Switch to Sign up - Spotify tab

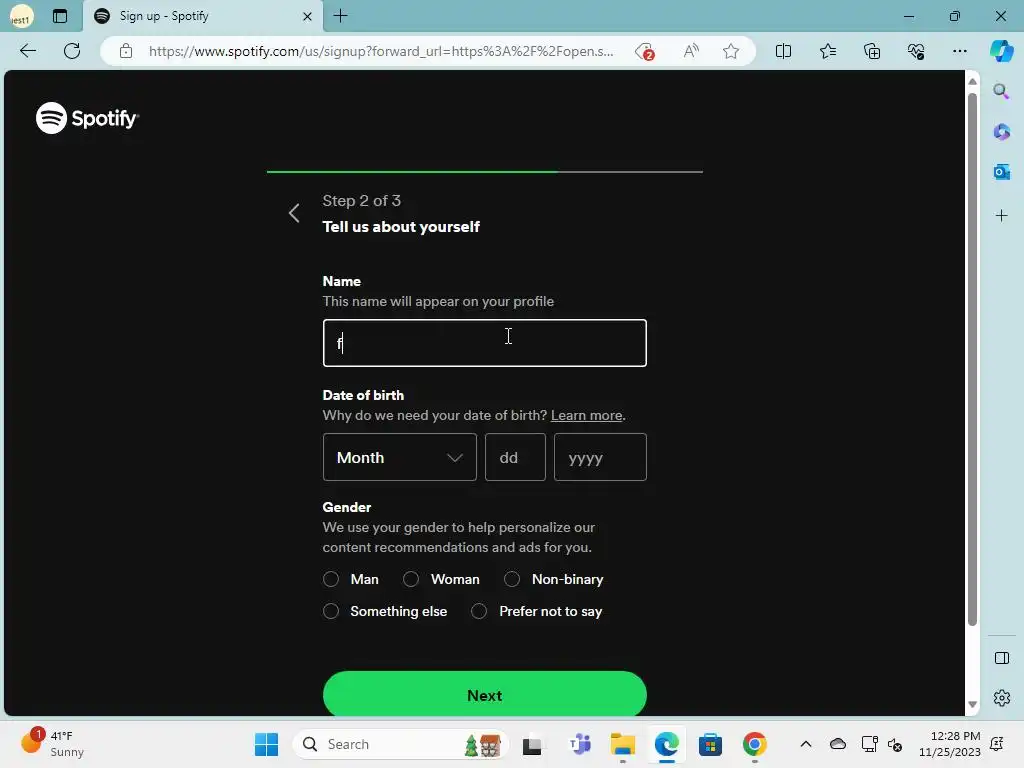coord(202,16)
